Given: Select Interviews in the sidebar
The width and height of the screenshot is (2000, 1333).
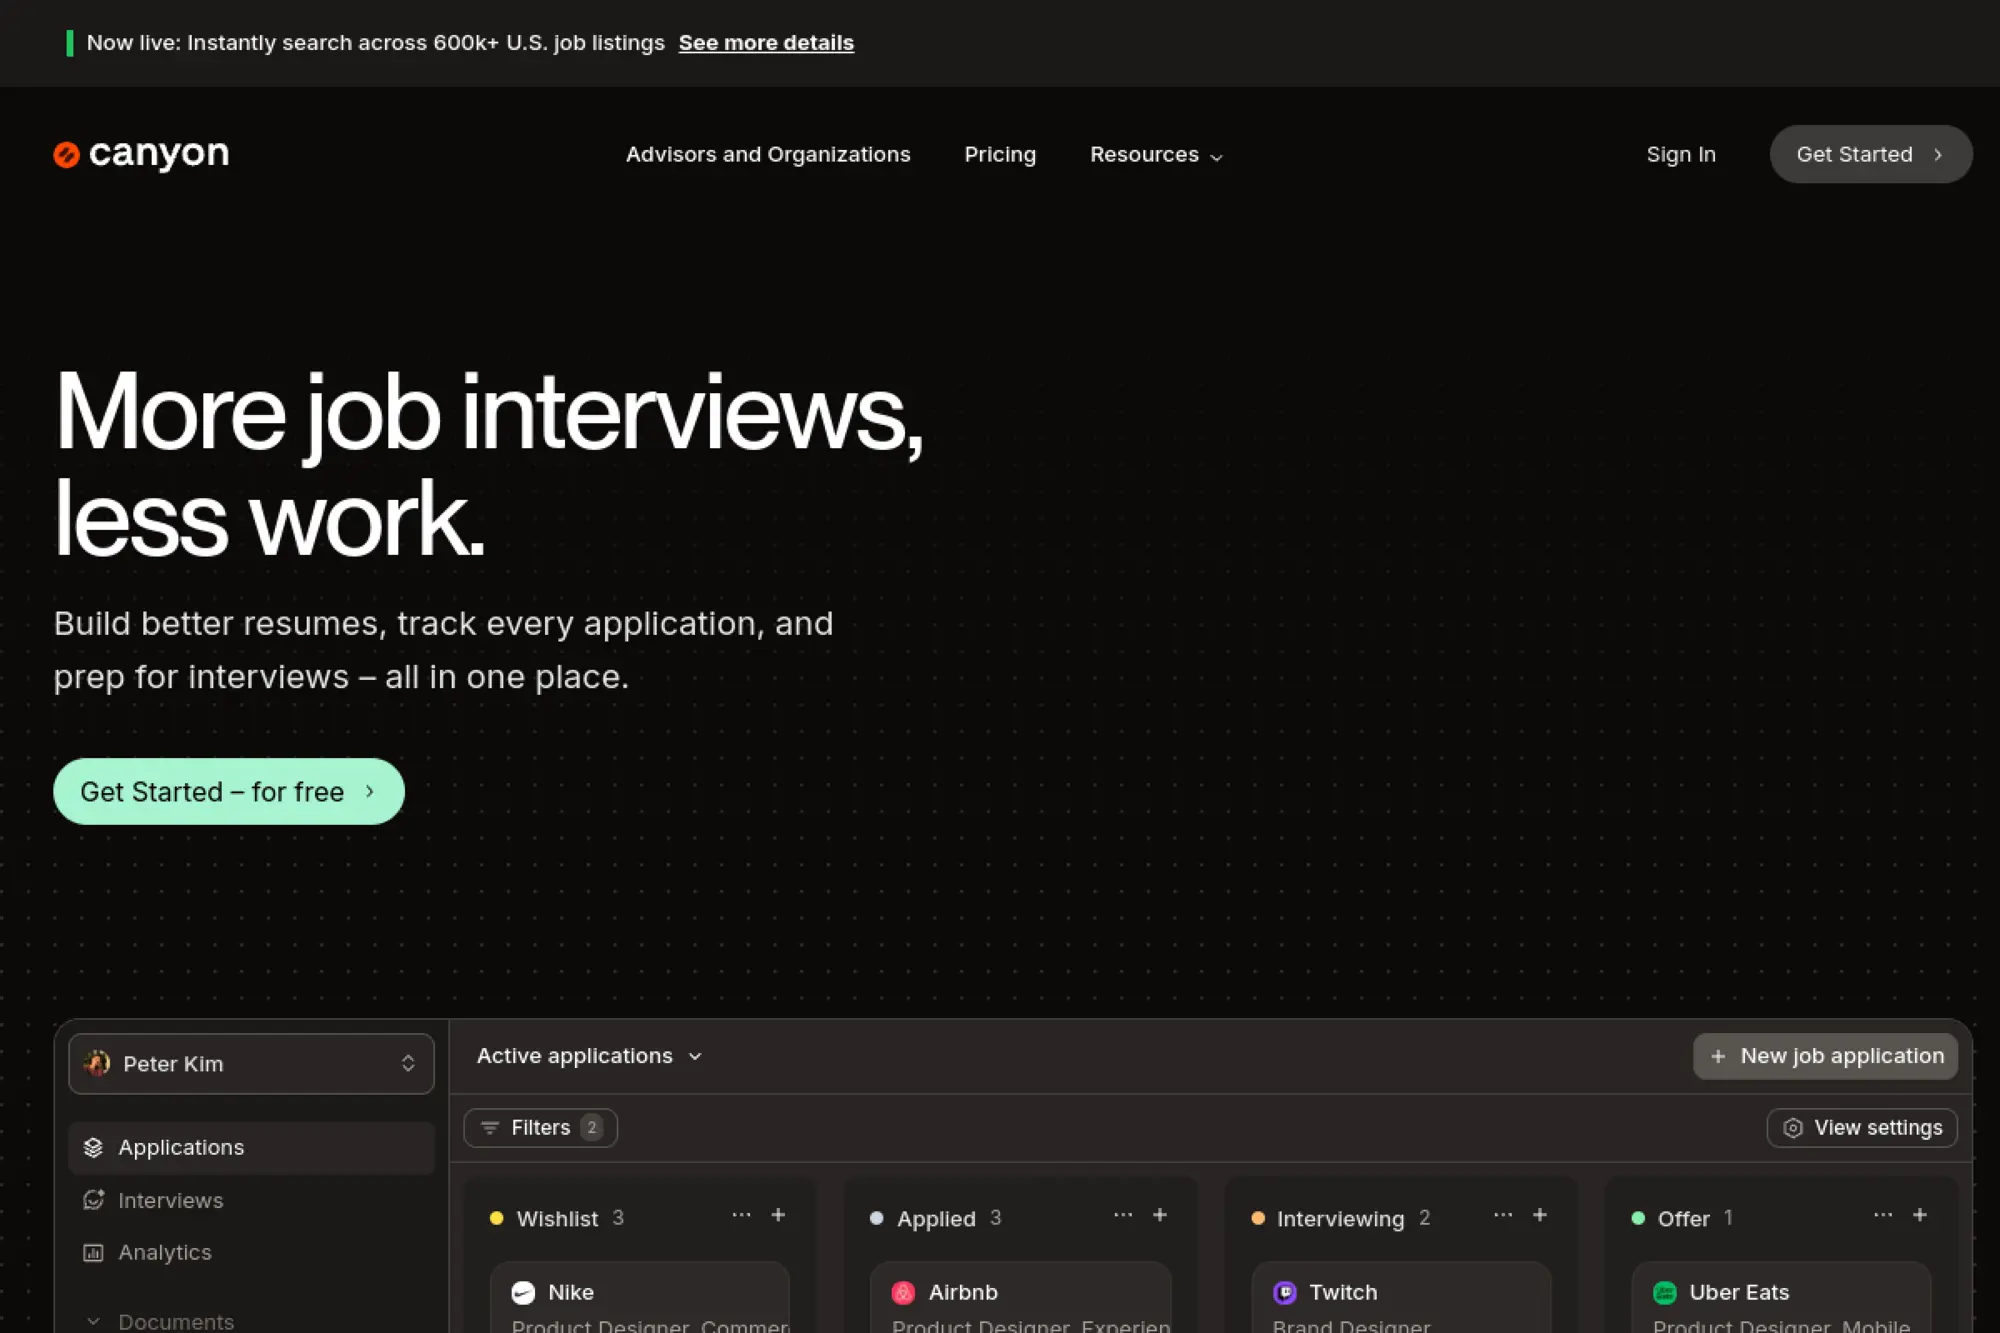Looking at the screenshot, I should [170, 1200].
